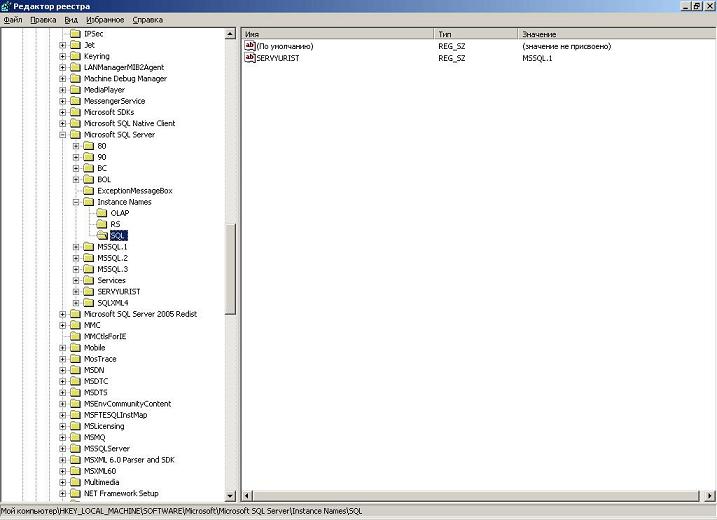Click the (По умолчанию) value icon
The height and width of the screenshot is (520, 717).
[250, 46]
